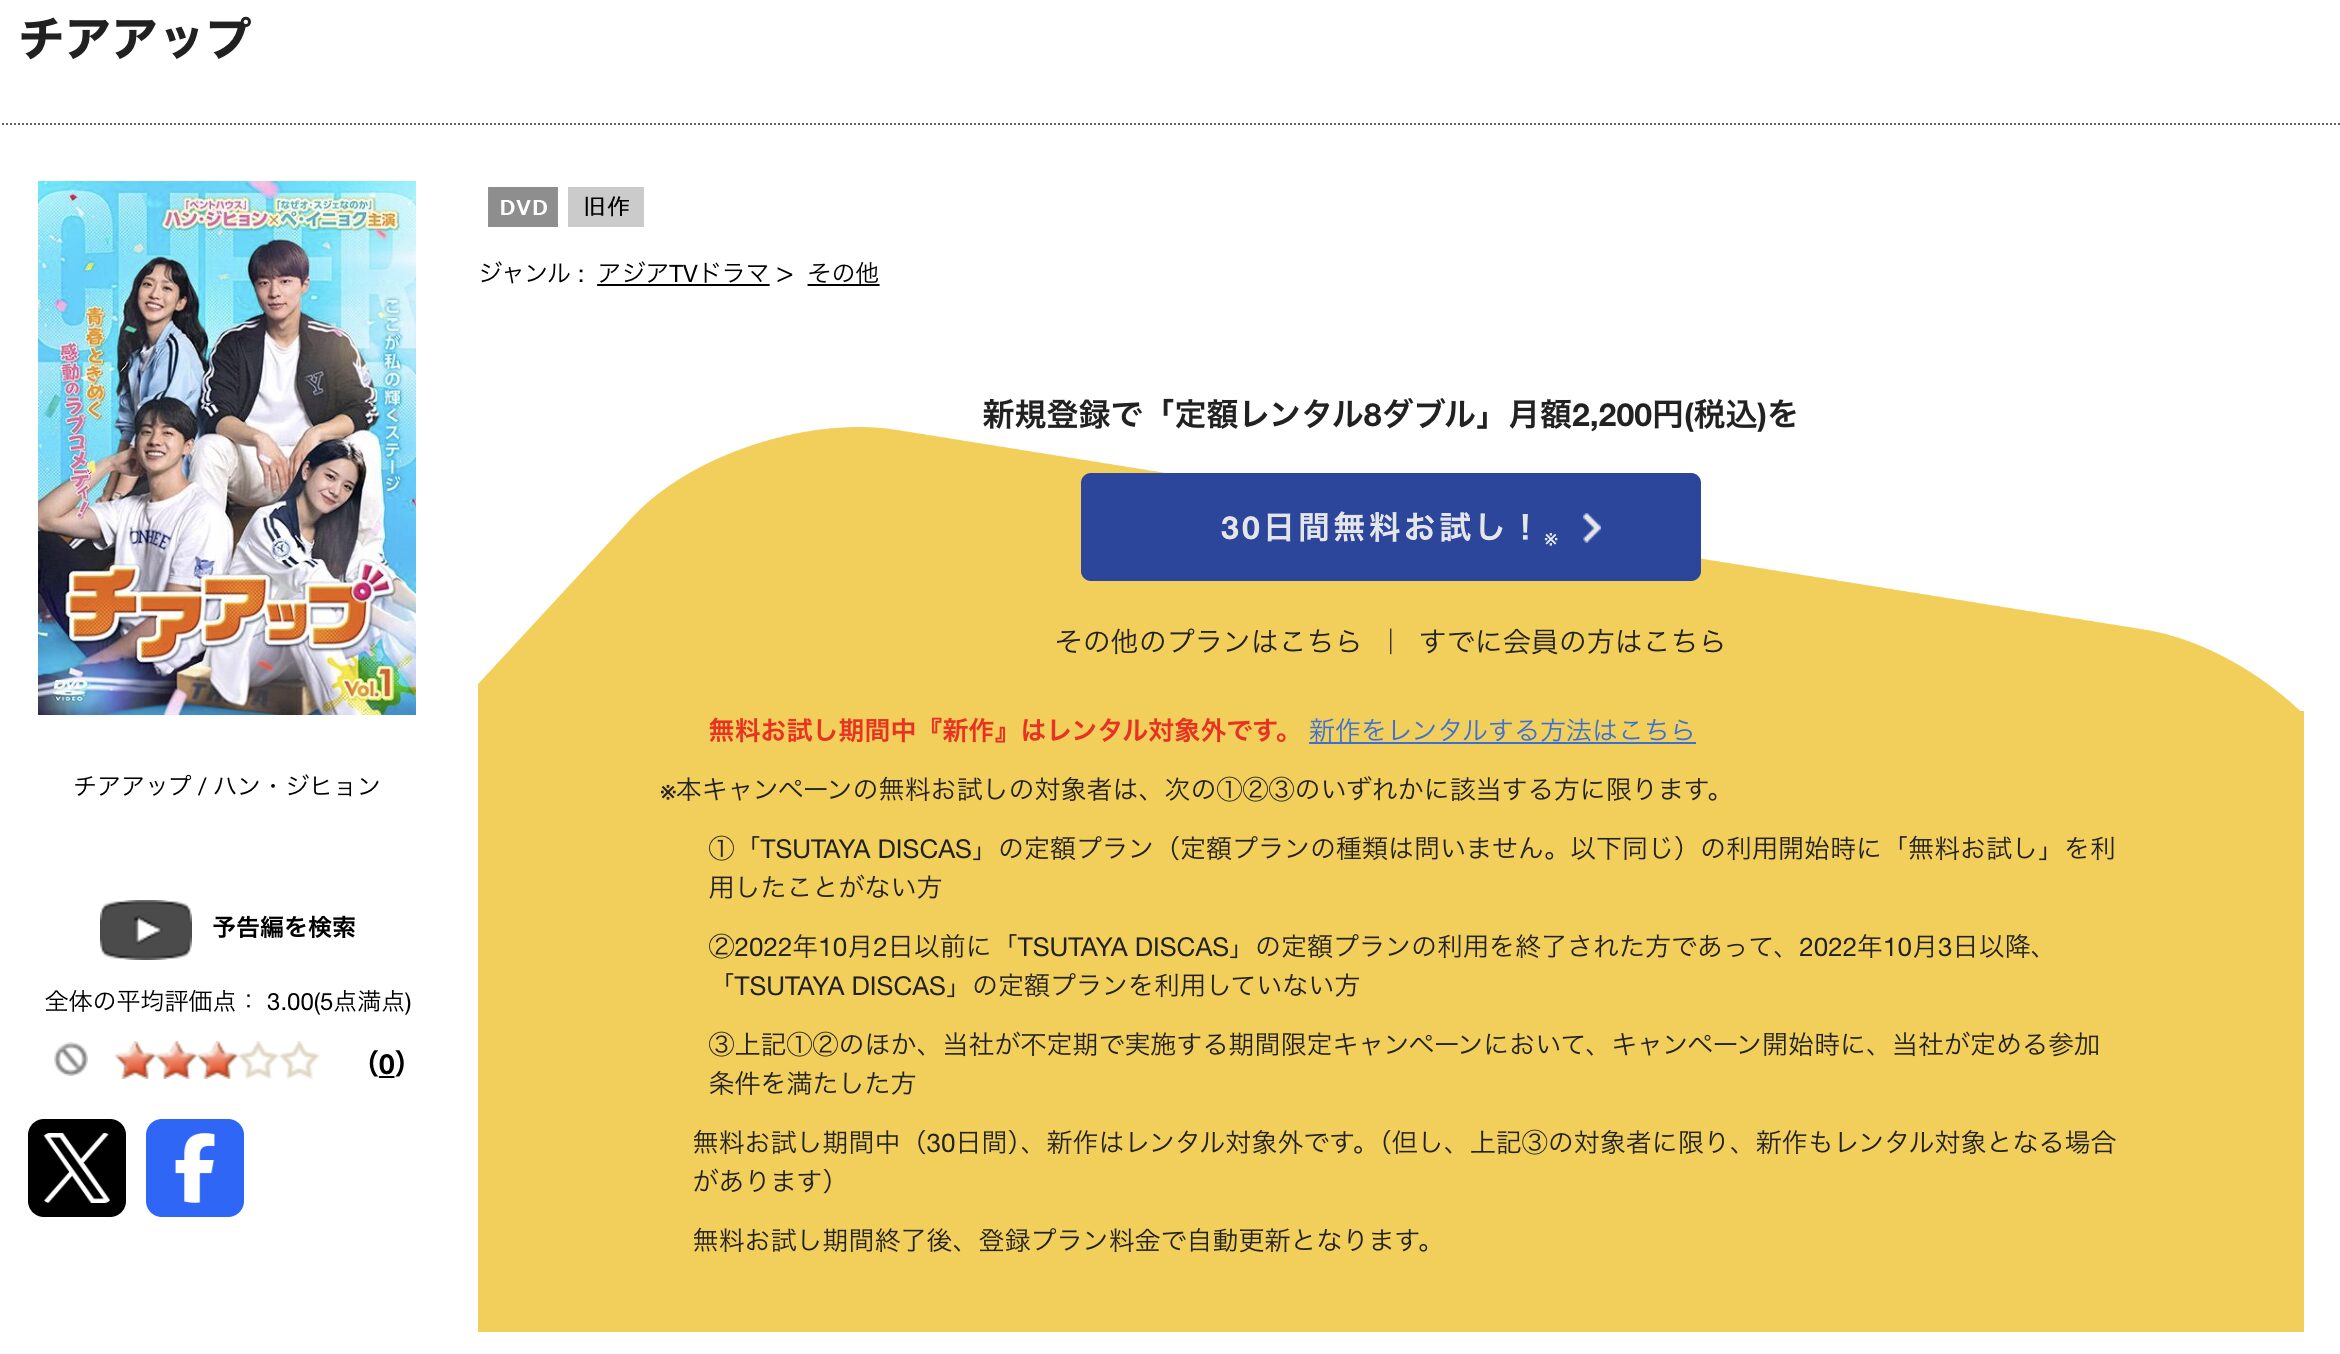Open 新作をレンタルする方法はこちら link
The height and width of the screenshot is (1354, 2340).
pos(1501,730)
